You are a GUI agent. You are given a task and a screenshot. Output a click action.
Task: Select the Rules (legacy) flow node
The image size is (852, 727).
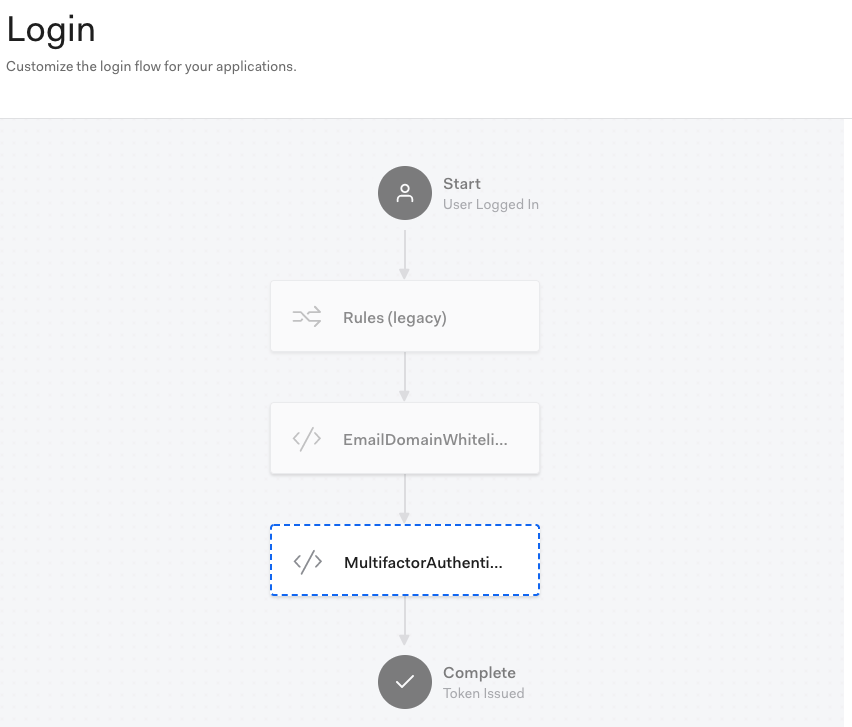tap(404, 315)
